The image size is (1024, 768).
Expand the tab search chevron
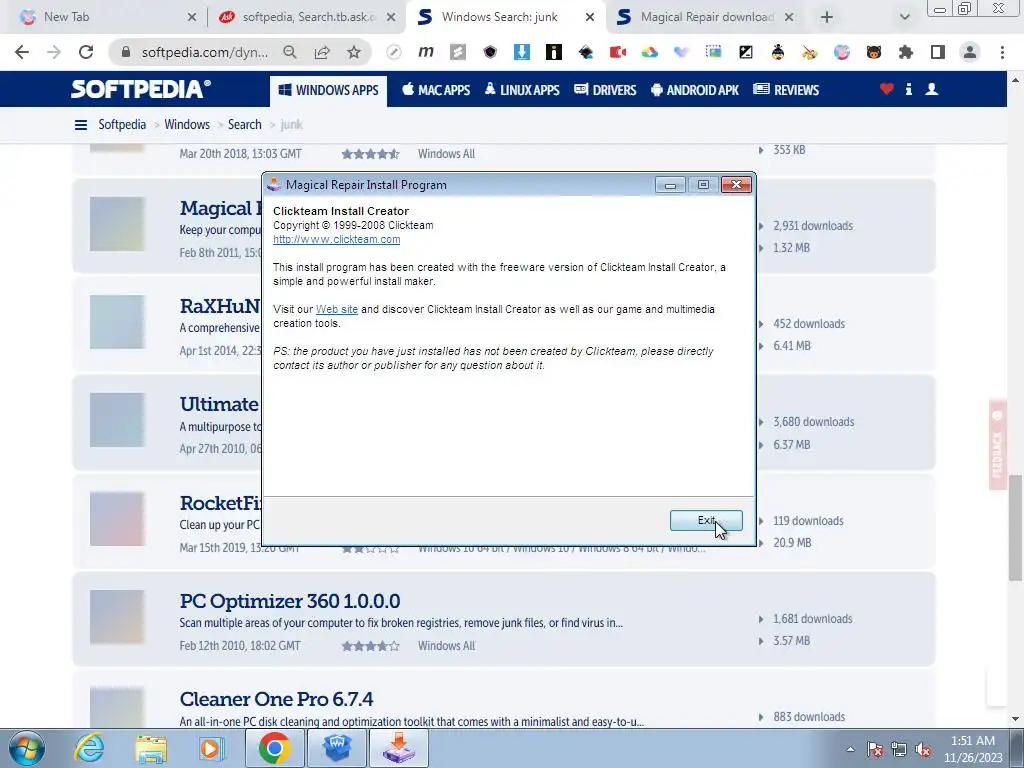coord(904,17)
